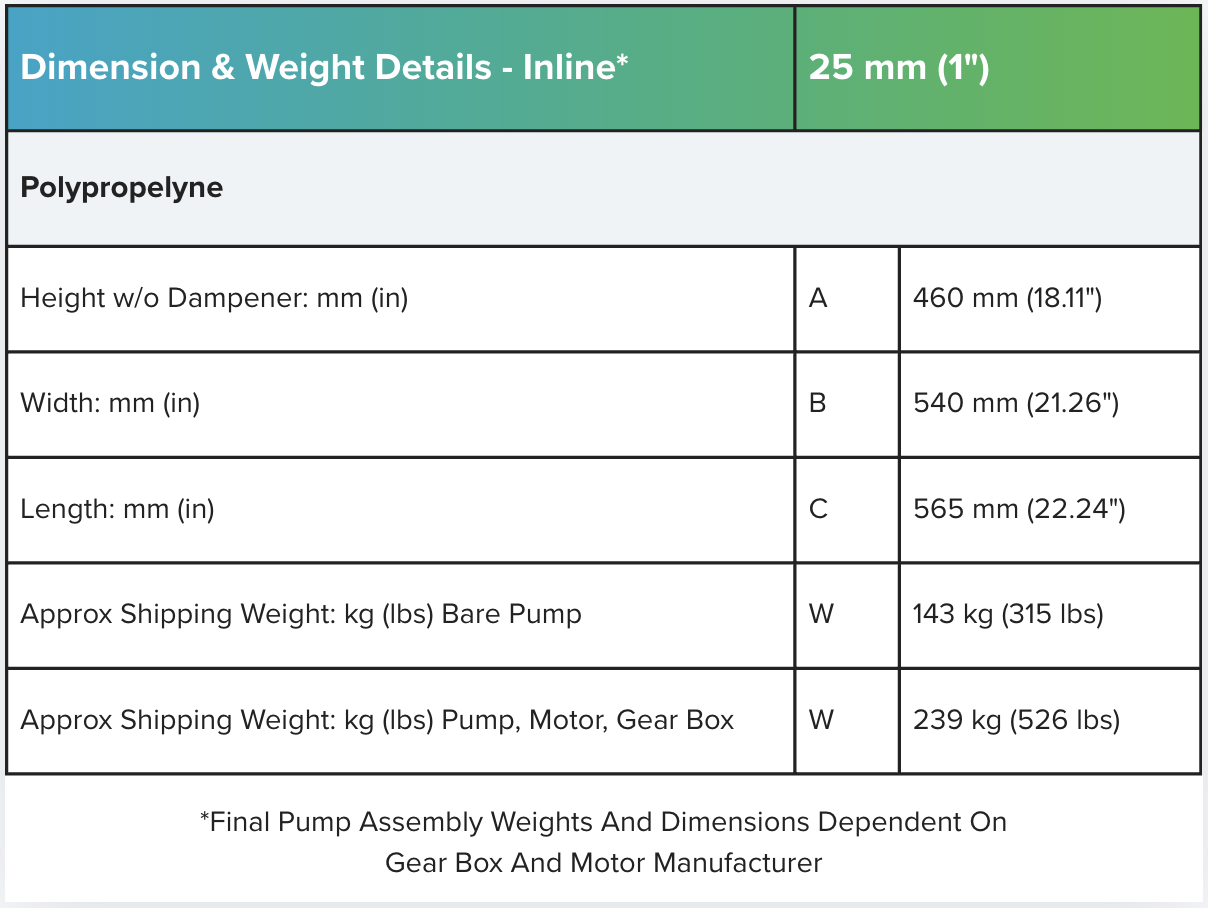Click the letter A cell
The height and width of the screenshot is (908, 1208).
(818, 298)
